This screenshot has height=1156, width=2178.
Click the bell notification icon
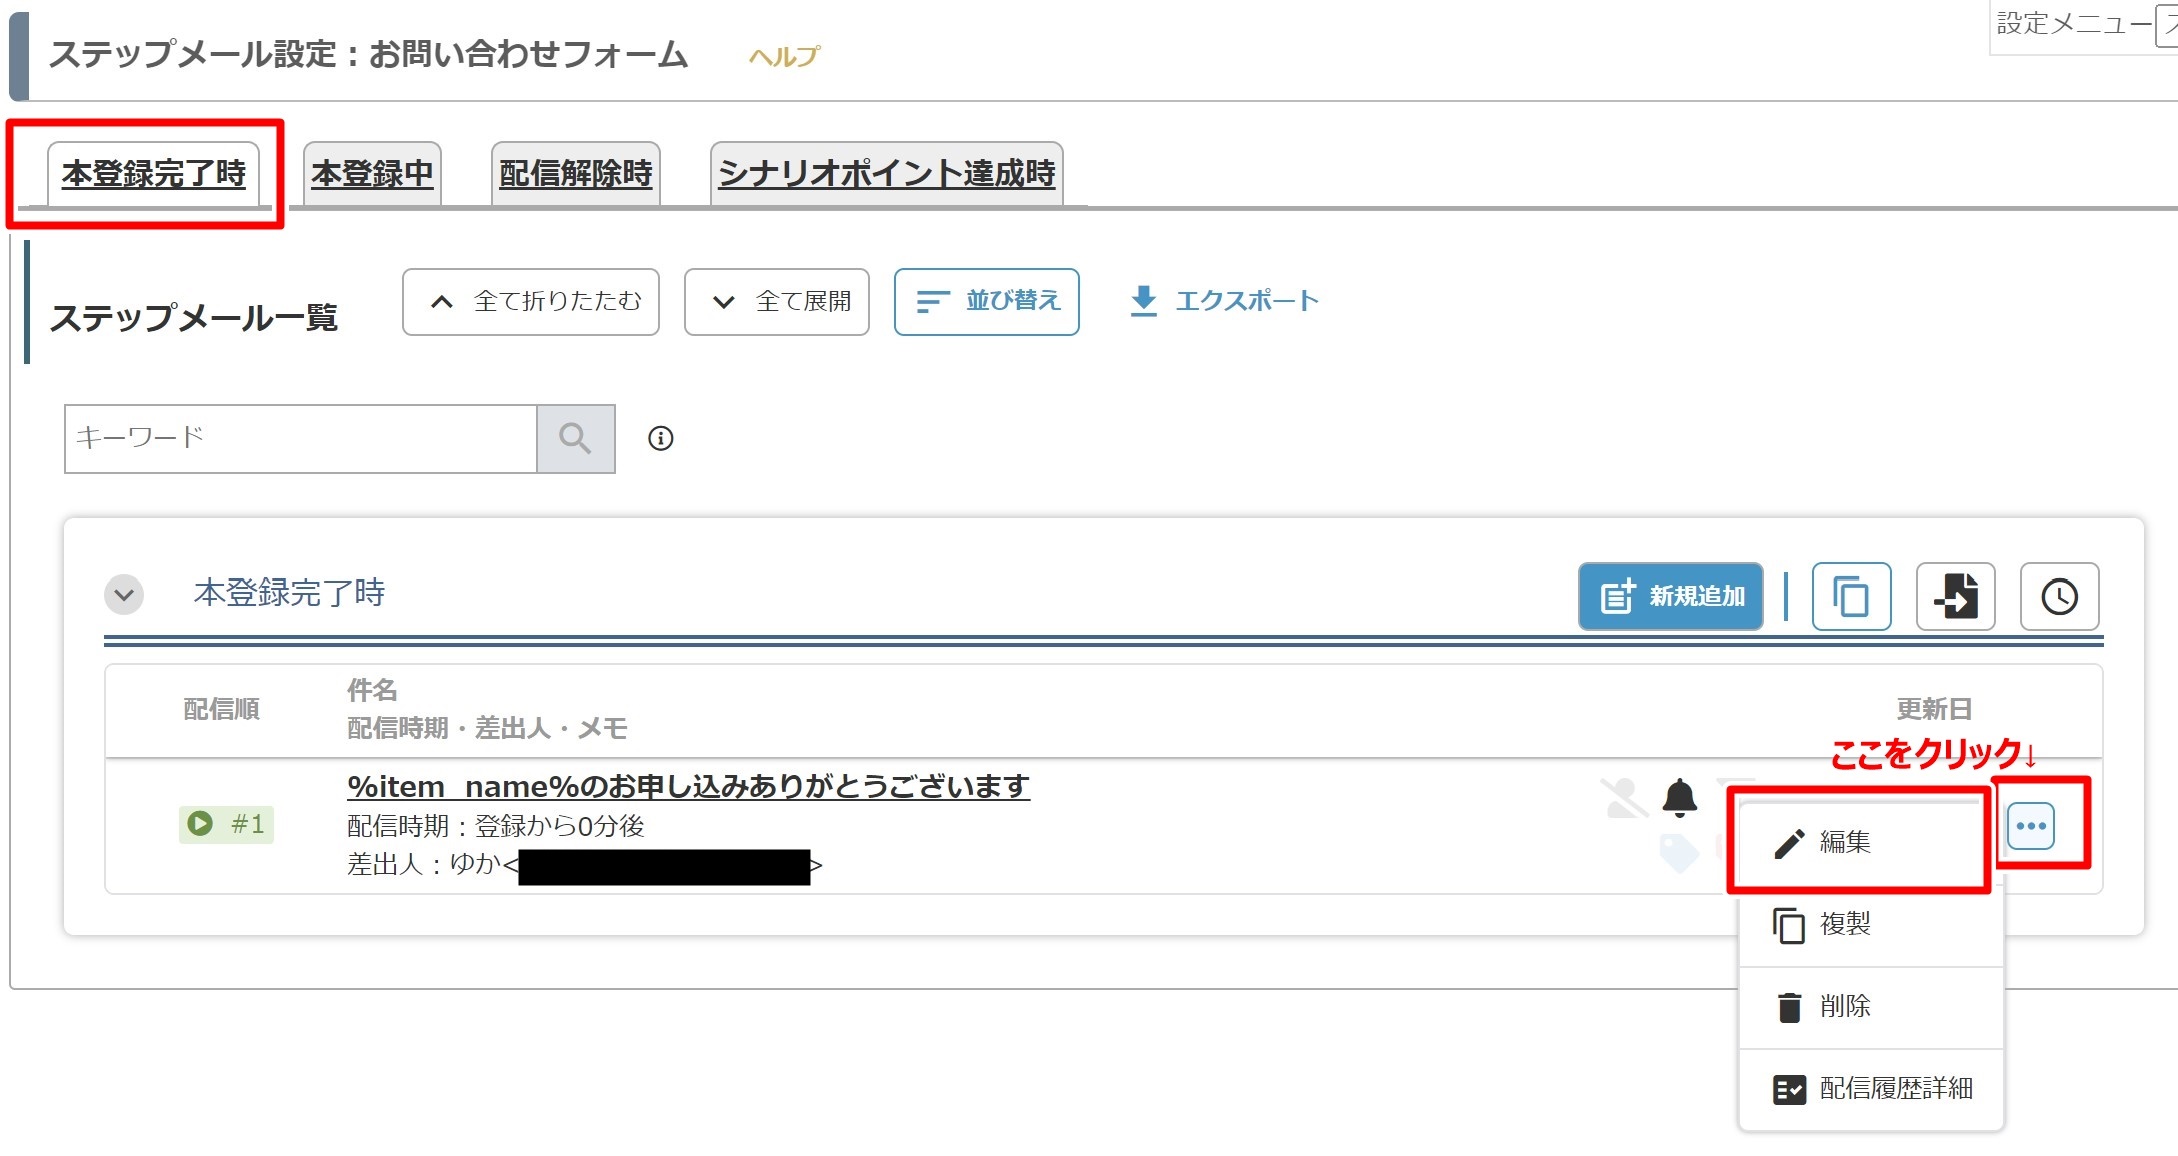pos(1679,797)
